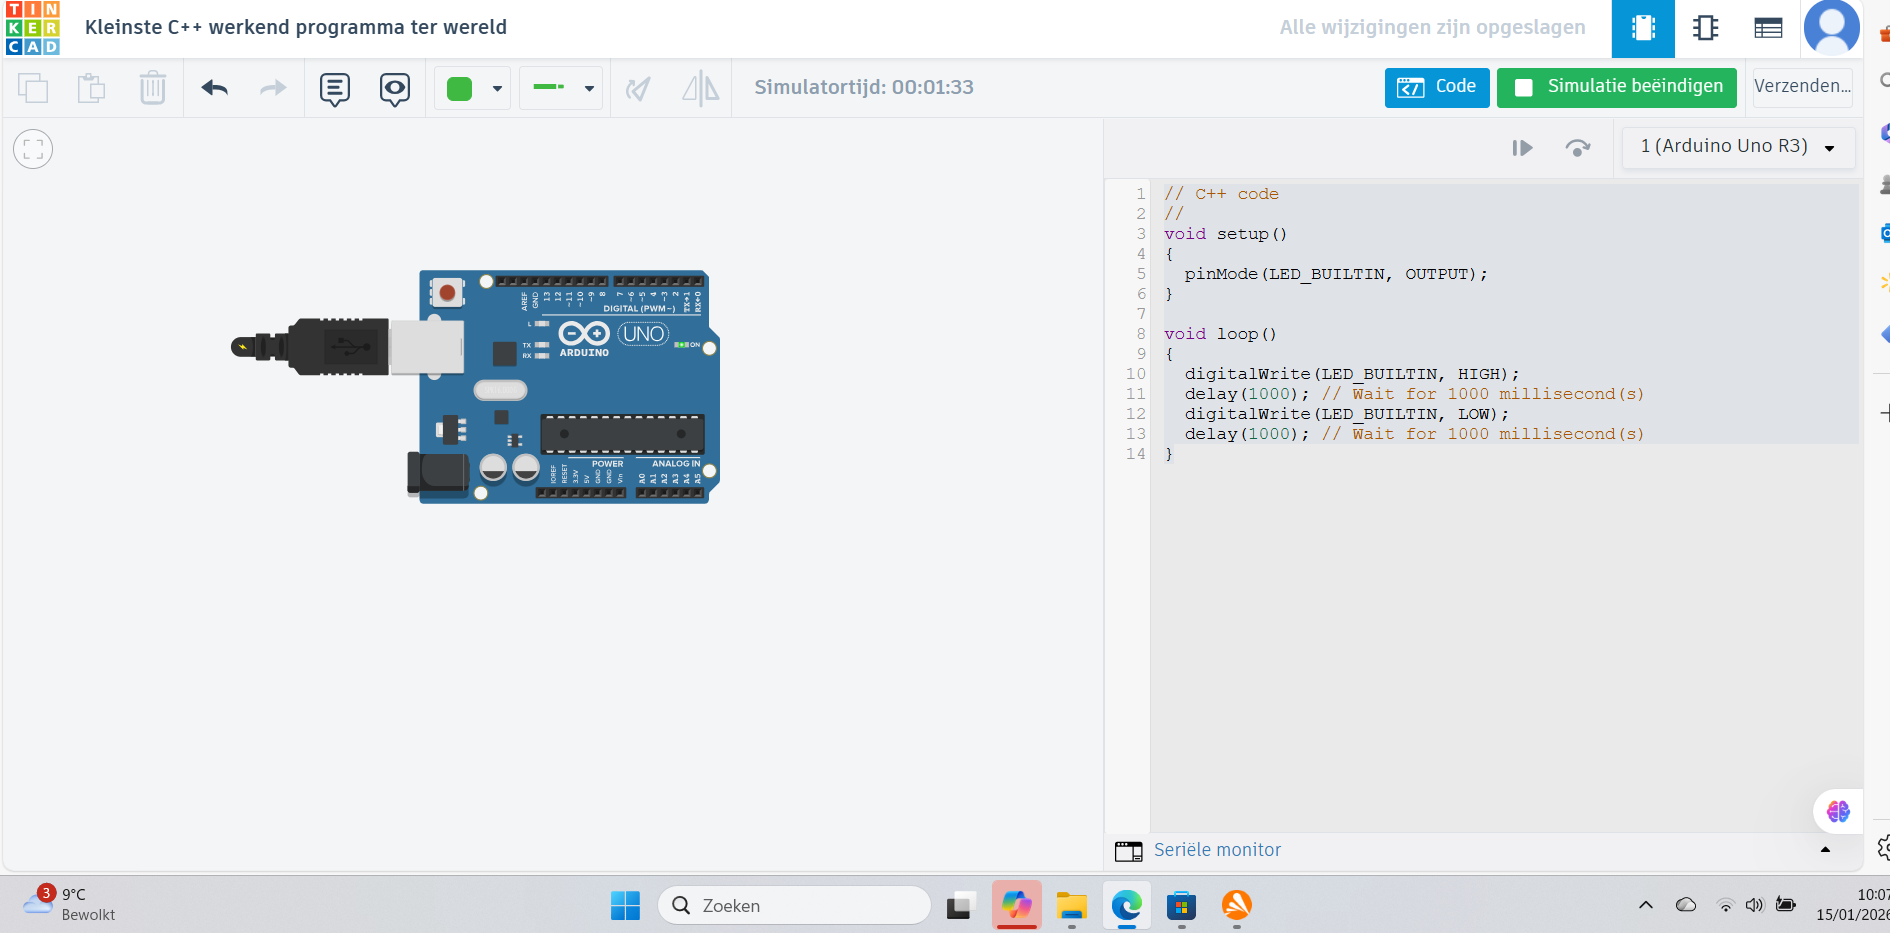Open the annotation notes tool
The width and height of the screenshot is (1890, 933).
(x=335, y=89)
